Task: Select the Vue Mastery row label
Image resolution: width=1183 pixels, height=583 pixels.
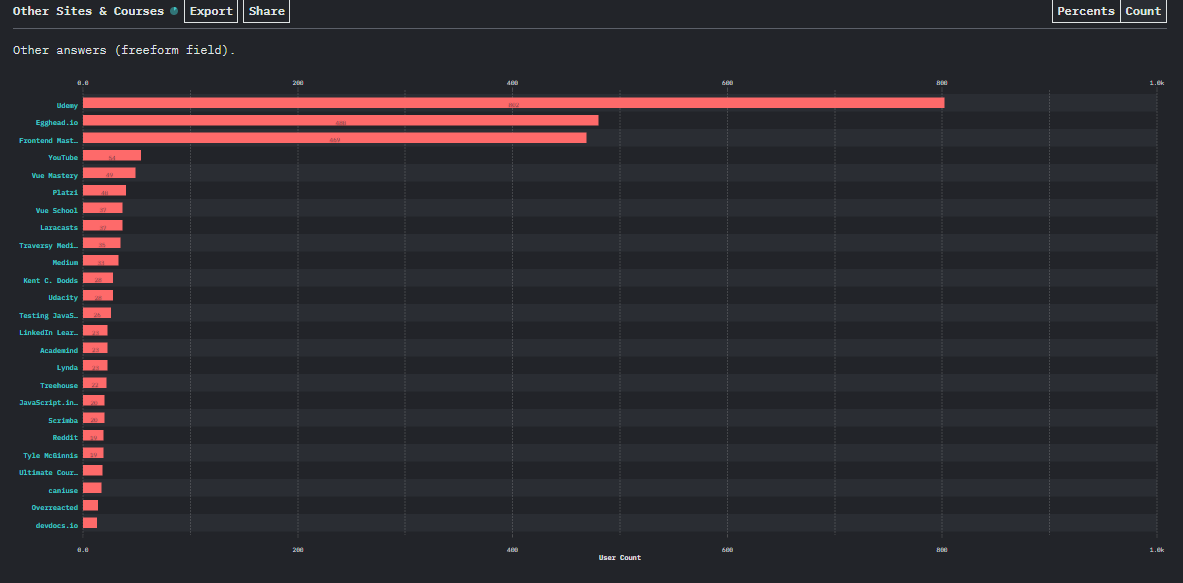Action: click(x=55, y=176)
